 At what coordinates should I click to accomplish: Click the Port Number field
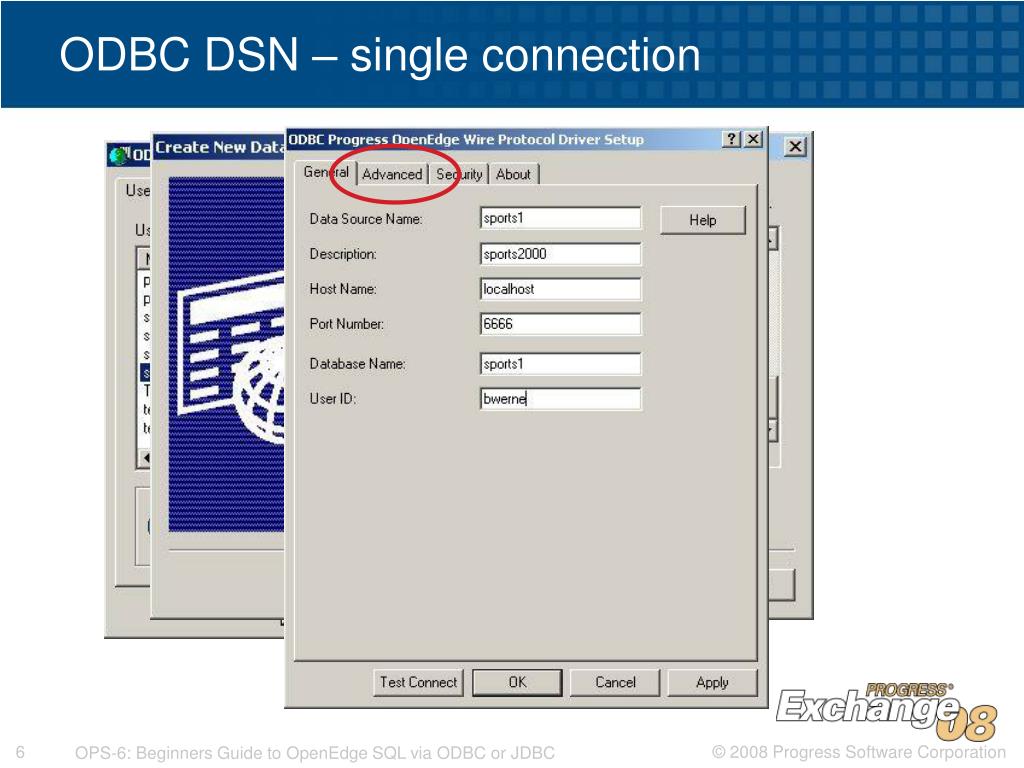pos(560,324)
